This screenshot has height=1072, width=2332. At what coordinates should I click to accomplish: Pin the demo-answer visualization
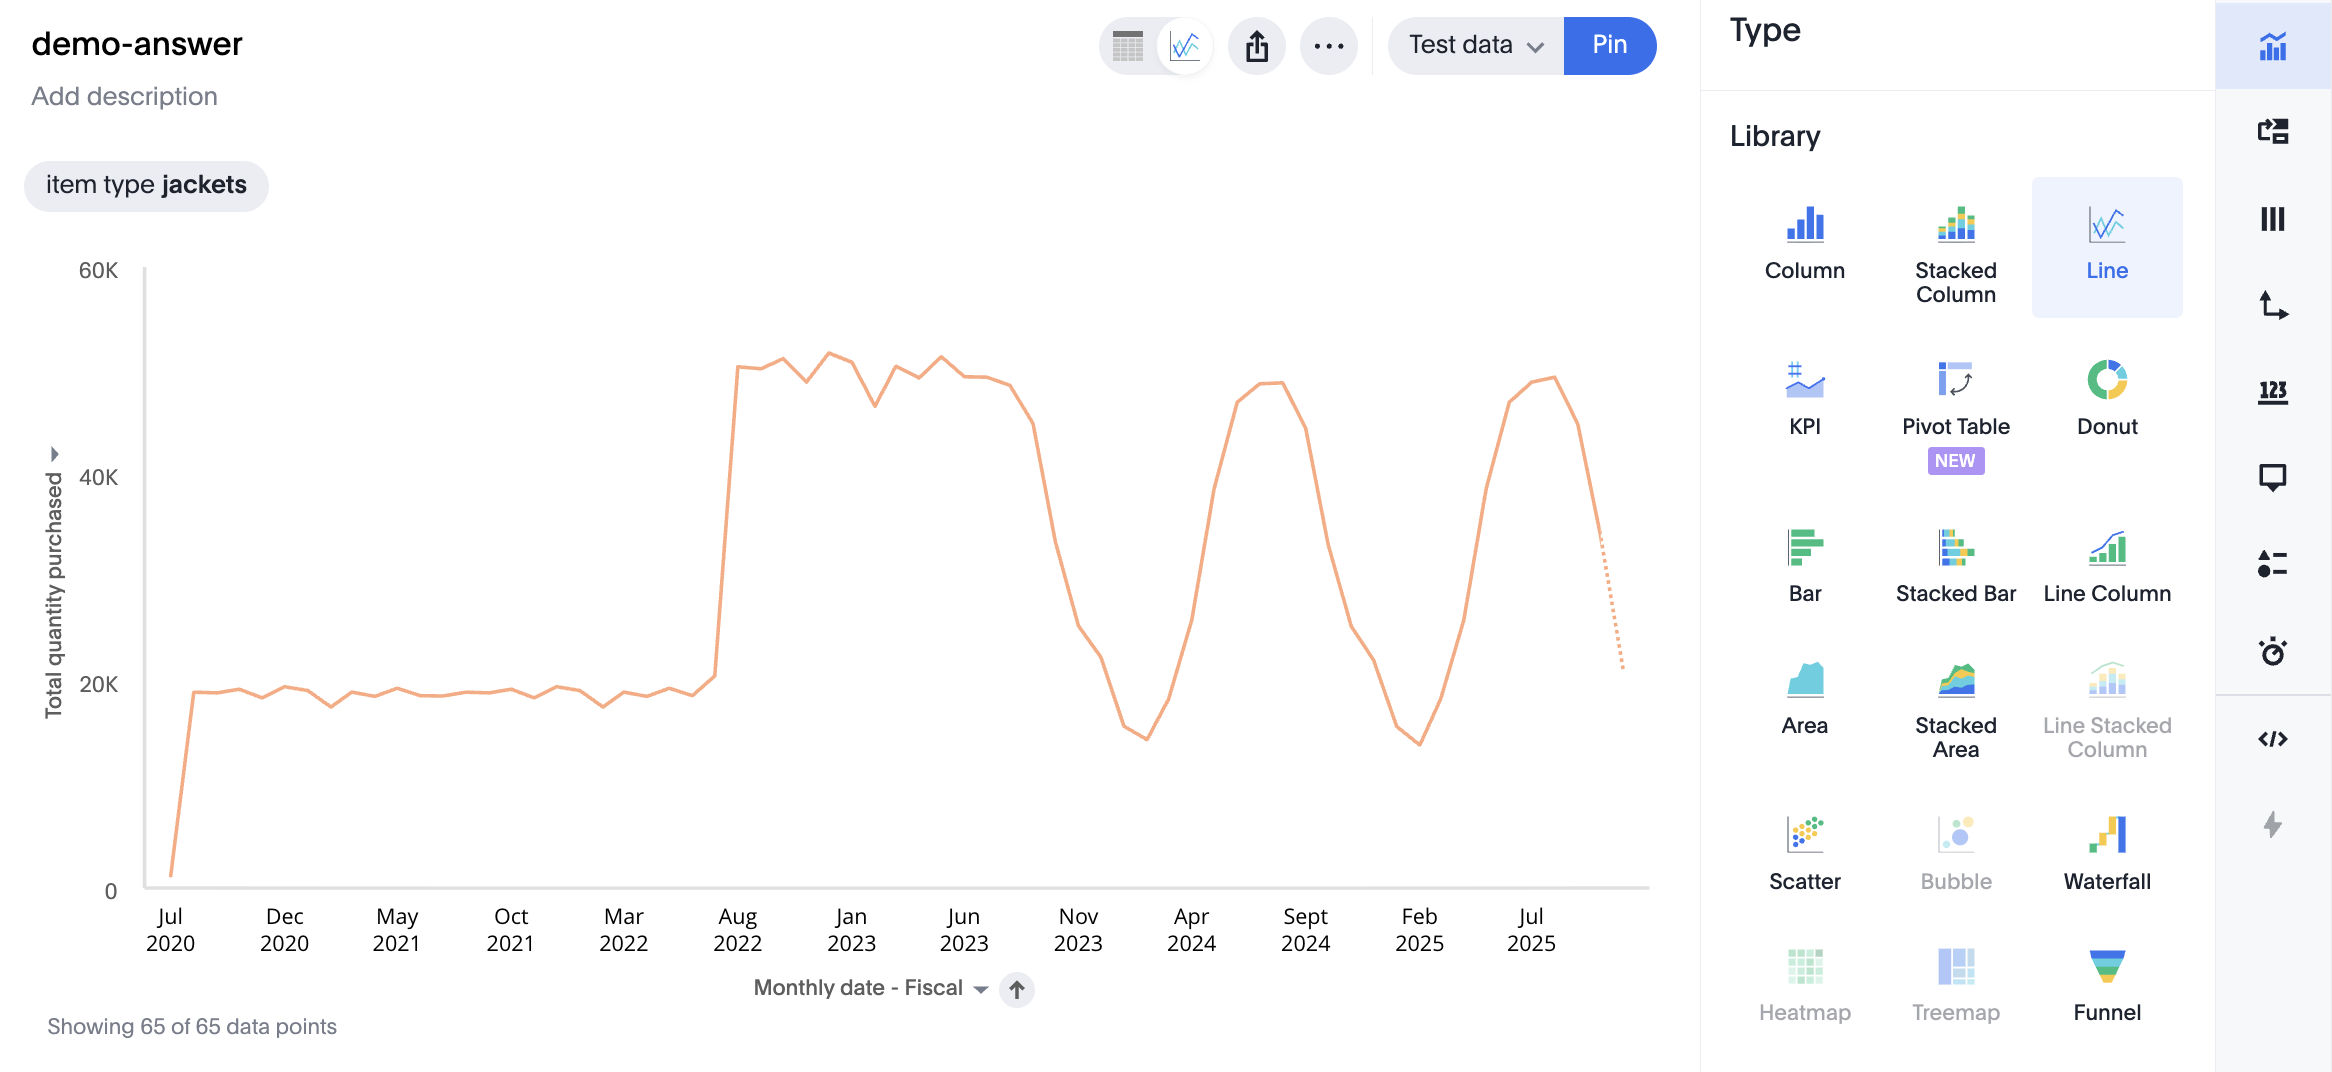[1609, 45]
